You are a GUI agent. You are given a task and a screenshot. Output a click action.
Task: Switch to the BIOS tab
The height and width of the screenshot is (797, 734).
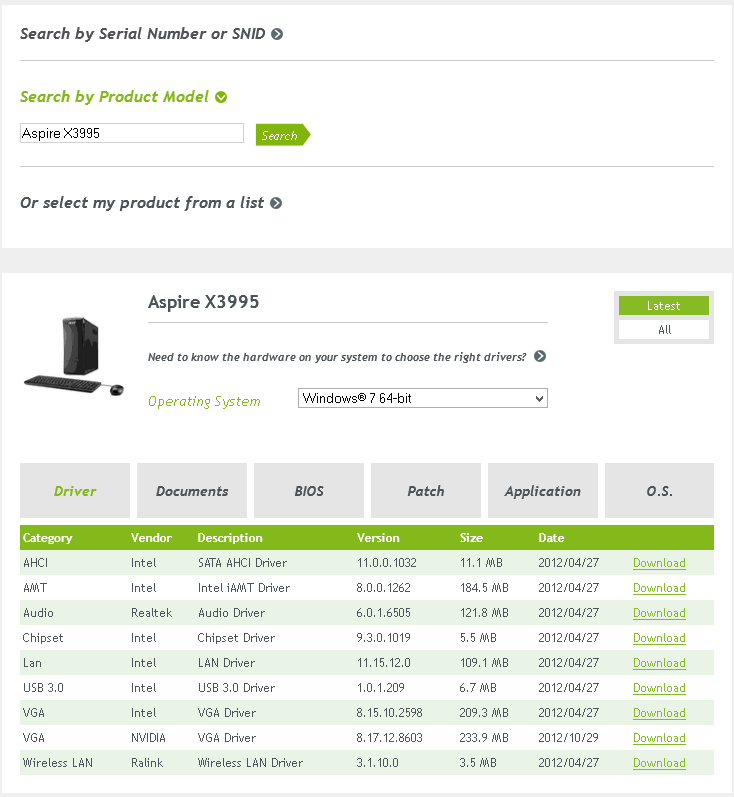coord(309,491)
